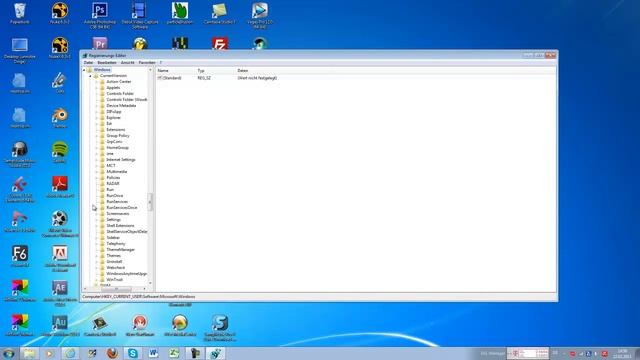640x360 pixels.
Task: Open the Blender desktop shortcut
Action: (60, 118)
